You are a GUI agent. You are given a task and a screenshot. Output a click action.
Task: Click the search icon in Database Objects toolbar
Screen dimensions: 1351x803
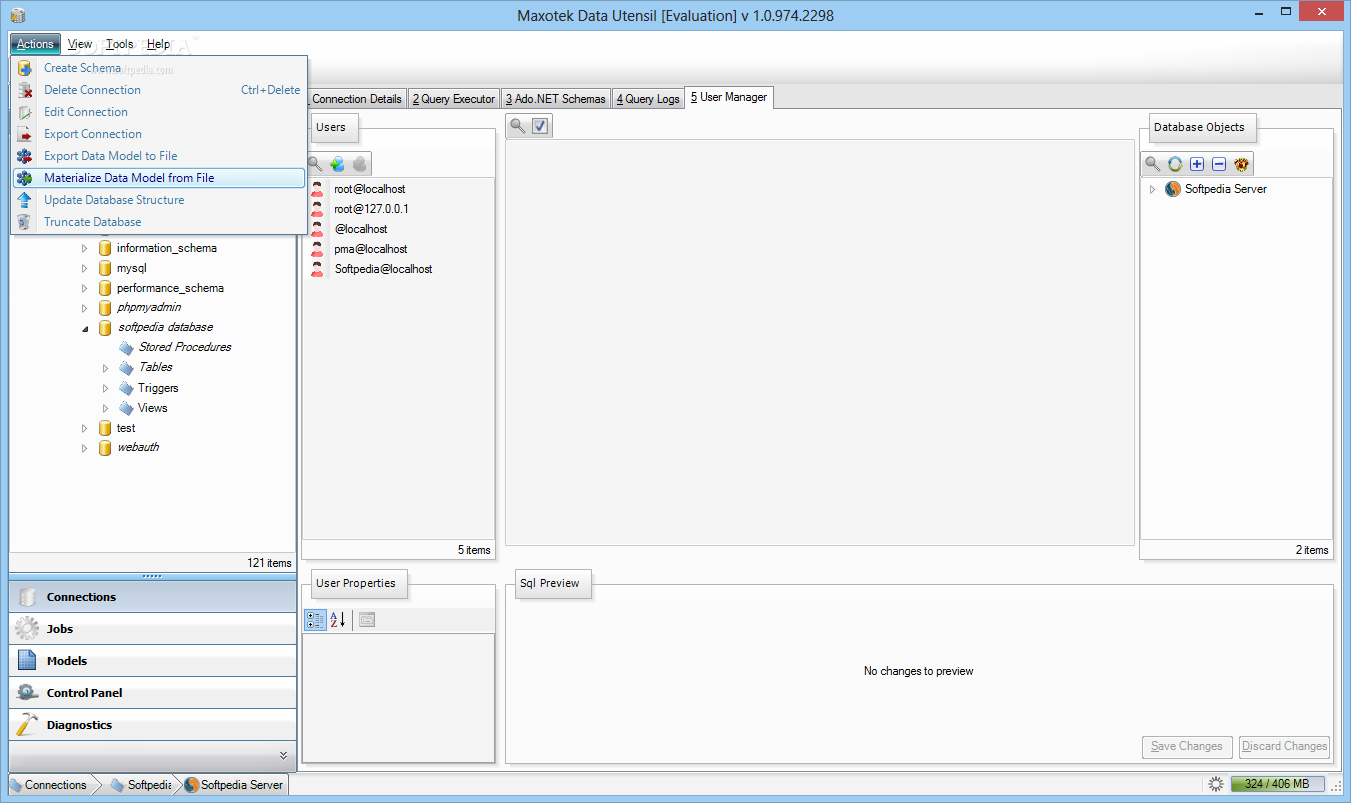pyautogui.click(x=1153, y=164)
